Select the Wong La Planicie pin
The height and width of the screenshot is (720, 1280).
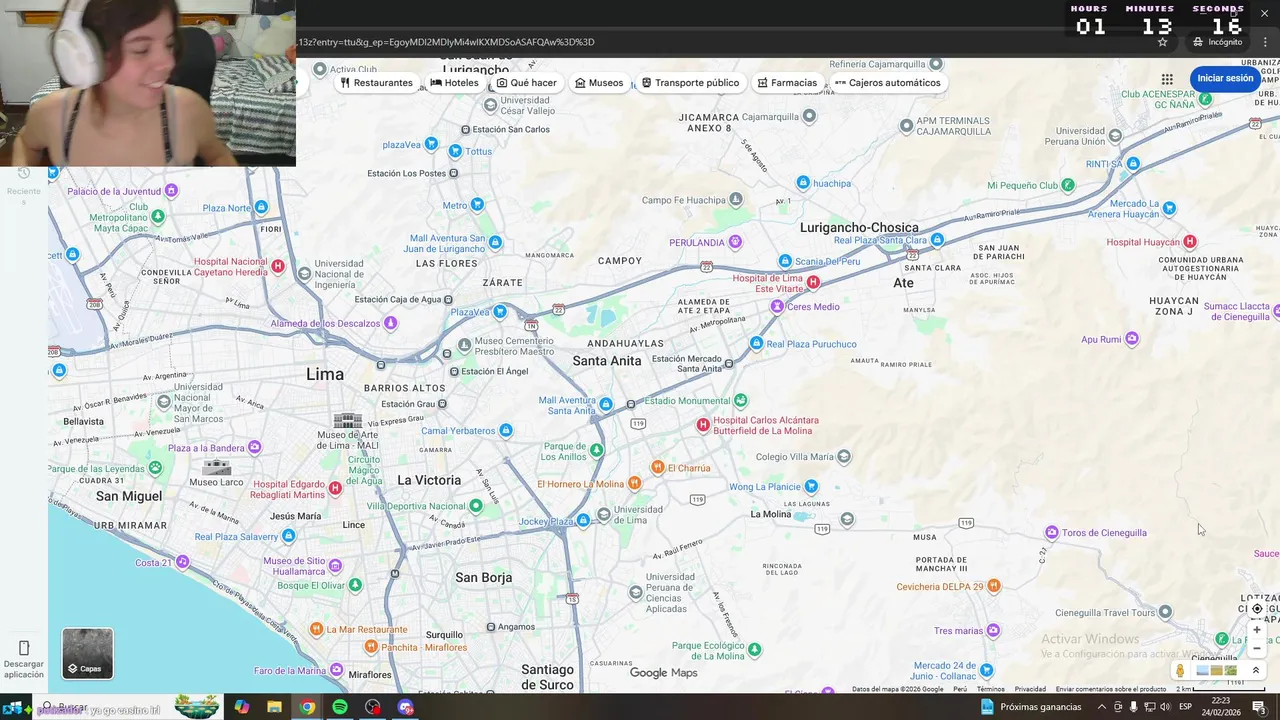tap(811, 486)
